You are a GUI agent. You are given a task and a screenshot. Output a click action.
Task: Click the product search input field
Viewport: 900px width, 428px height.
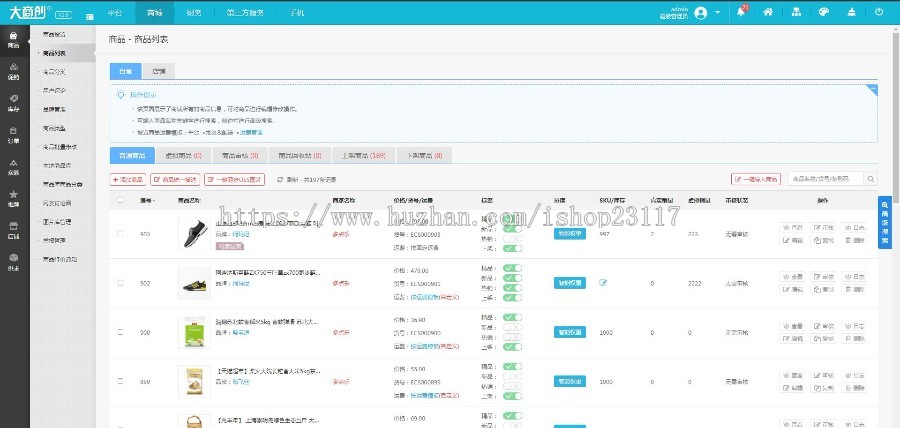[x=825, y=179]
